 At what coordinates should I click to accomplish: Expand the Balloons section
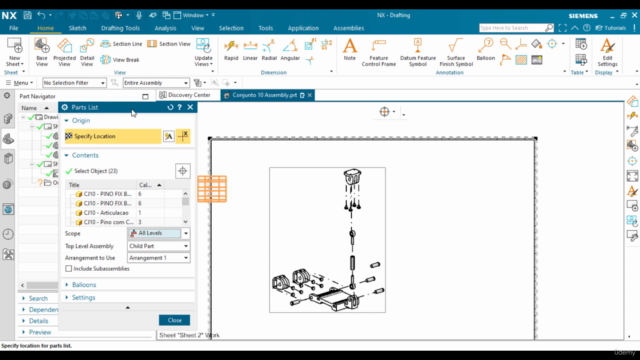coord(67,285)
